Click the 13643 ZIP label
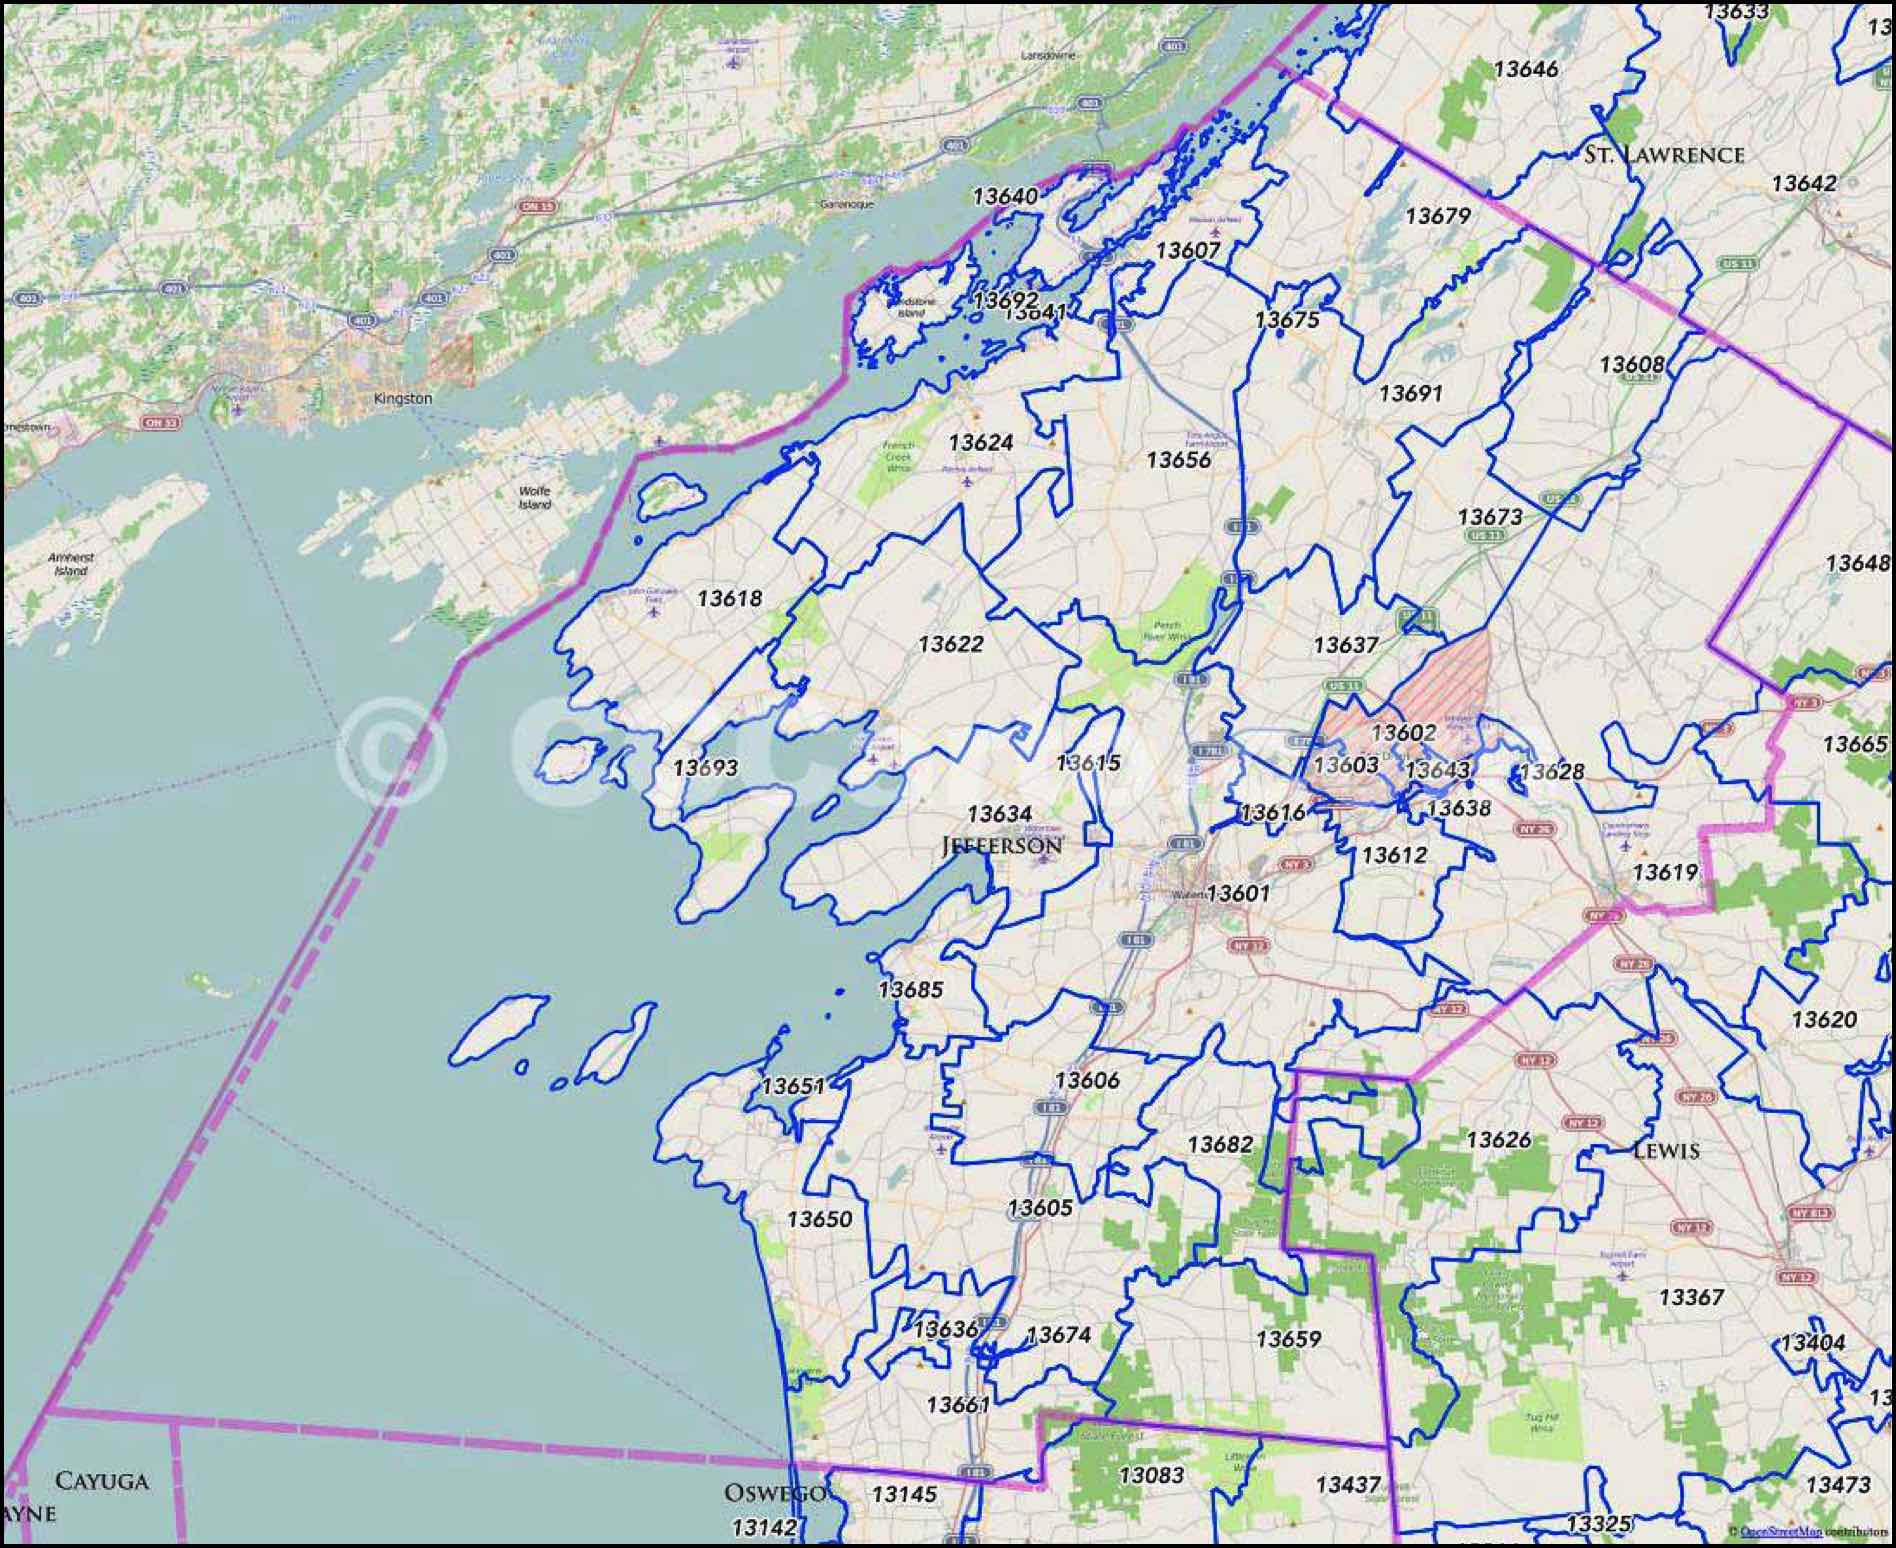 point(1437,770)
